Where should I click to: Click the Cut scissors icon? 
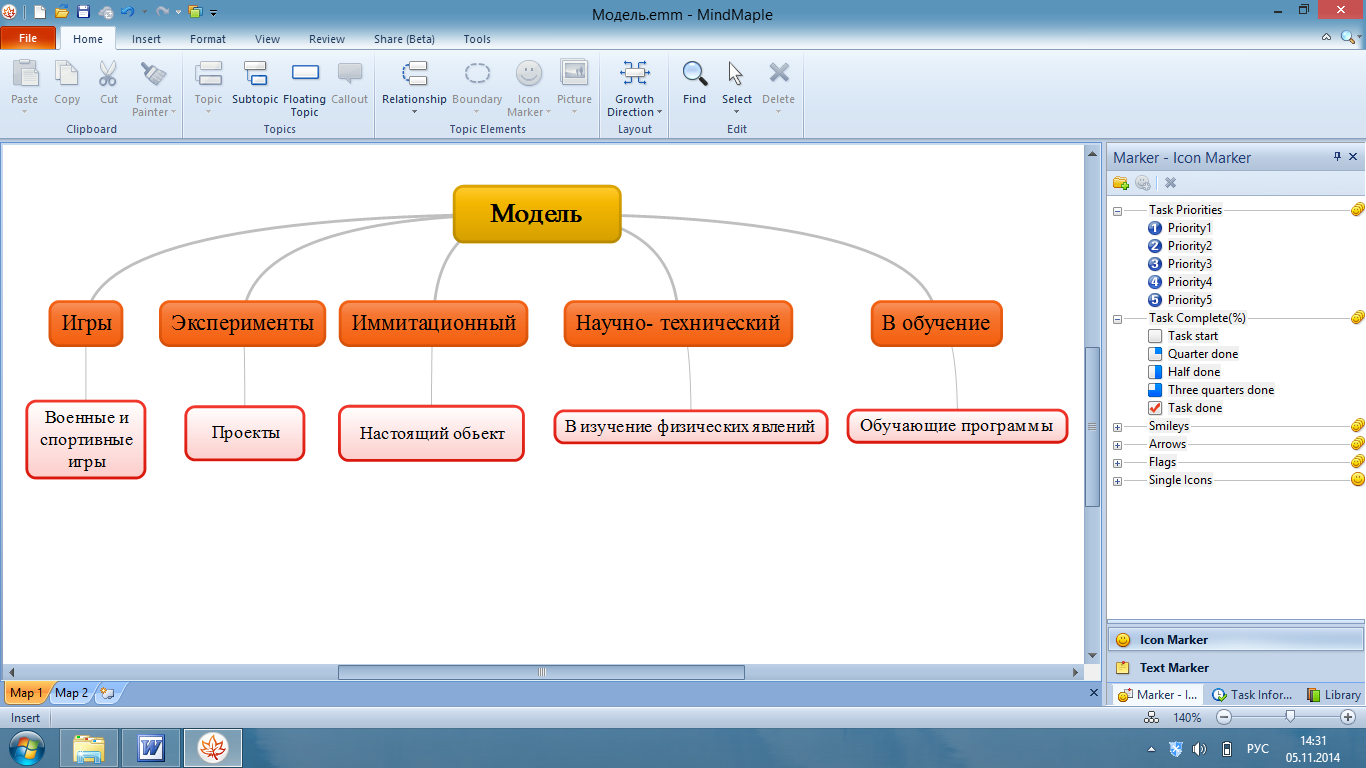click(109, 74)
